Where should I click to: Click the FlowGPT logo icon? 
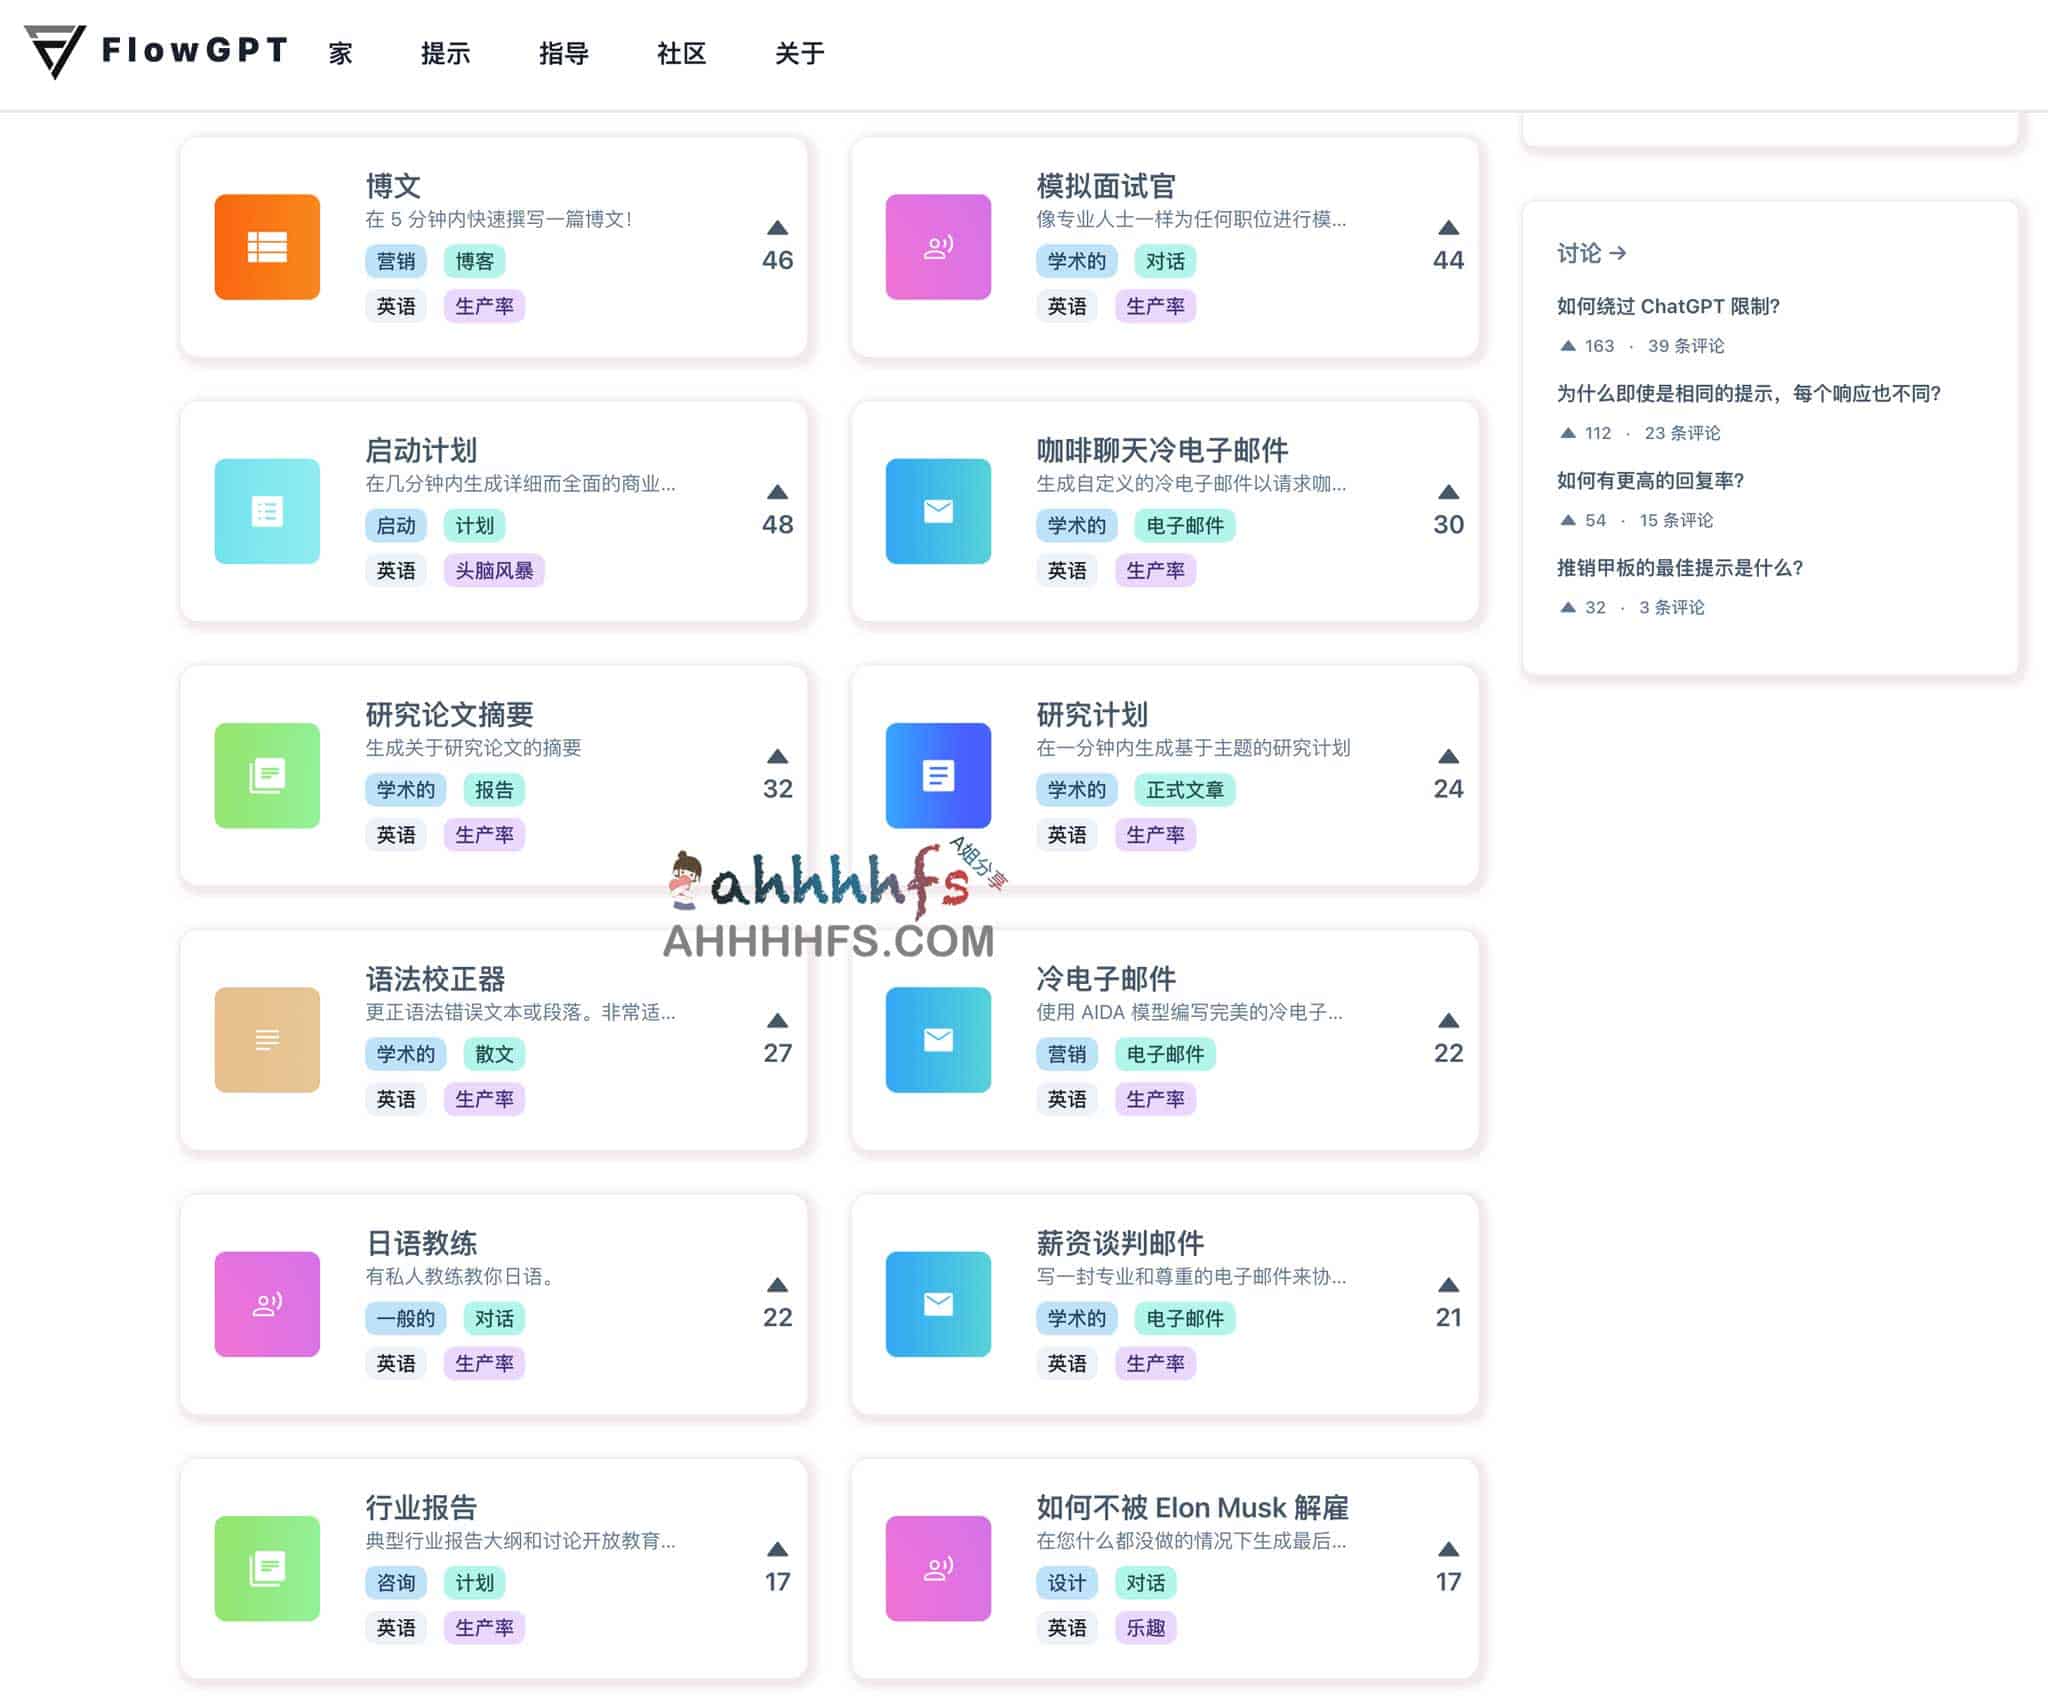coord(55,52)
